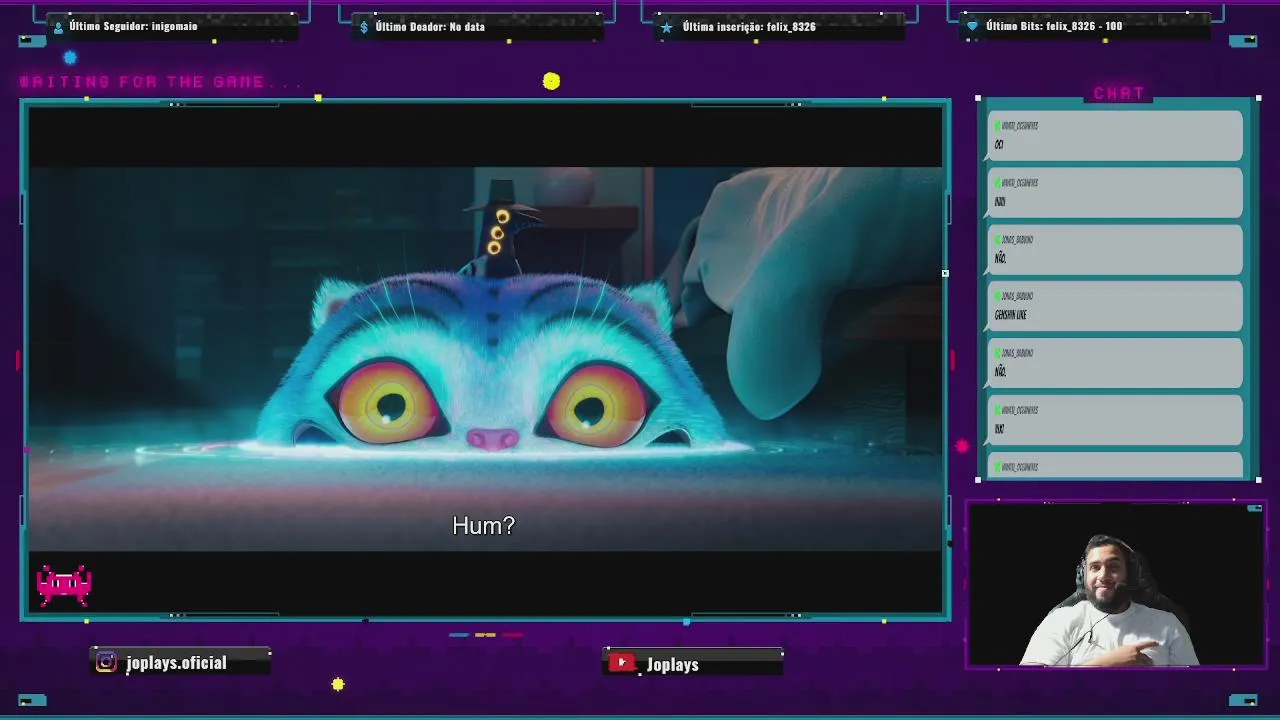This screenshot has width=1280, height=720.
Task: Click the 'Hum?' subtitle text
Action: click(x=483, y=525)
